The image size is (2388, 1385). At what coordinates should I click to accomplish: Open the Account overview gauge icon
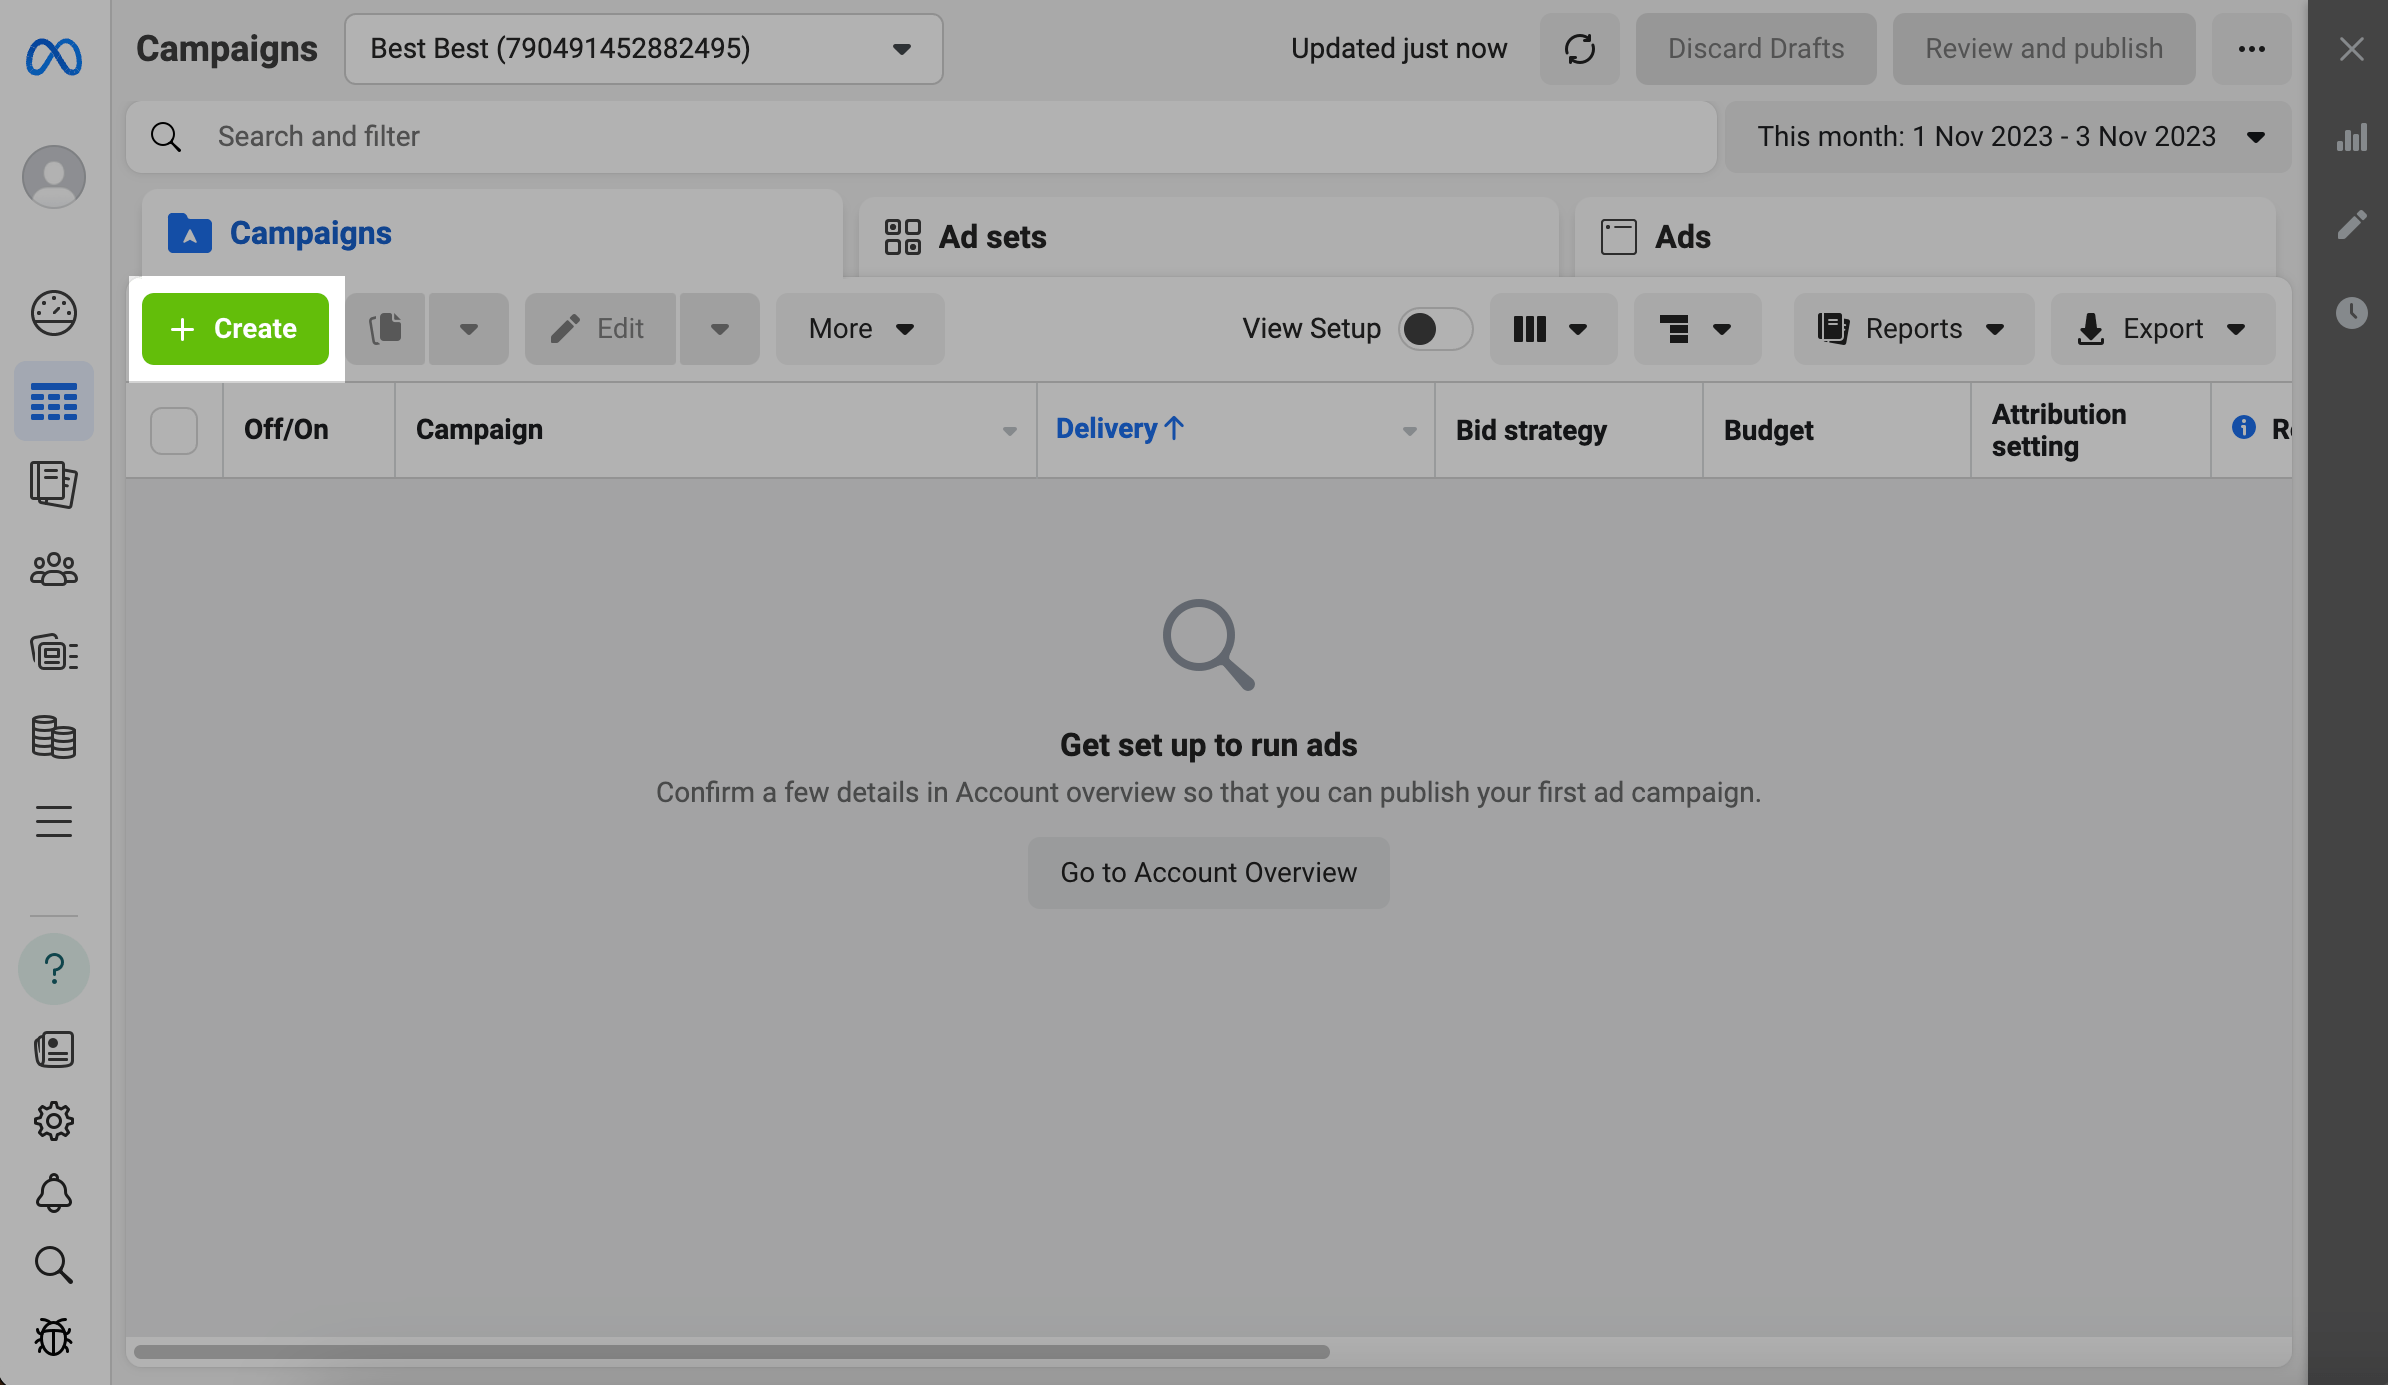54,313
